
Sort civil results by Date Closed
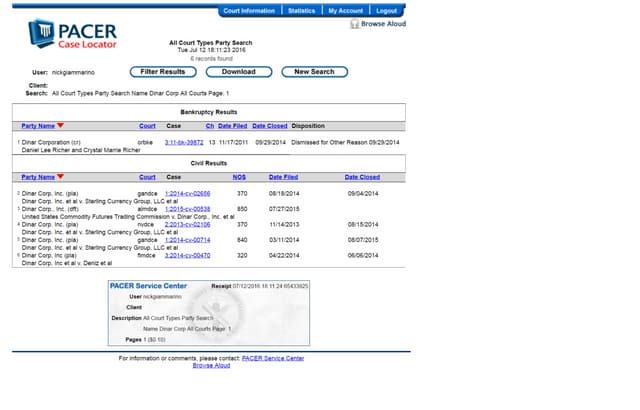pos(362,177)
